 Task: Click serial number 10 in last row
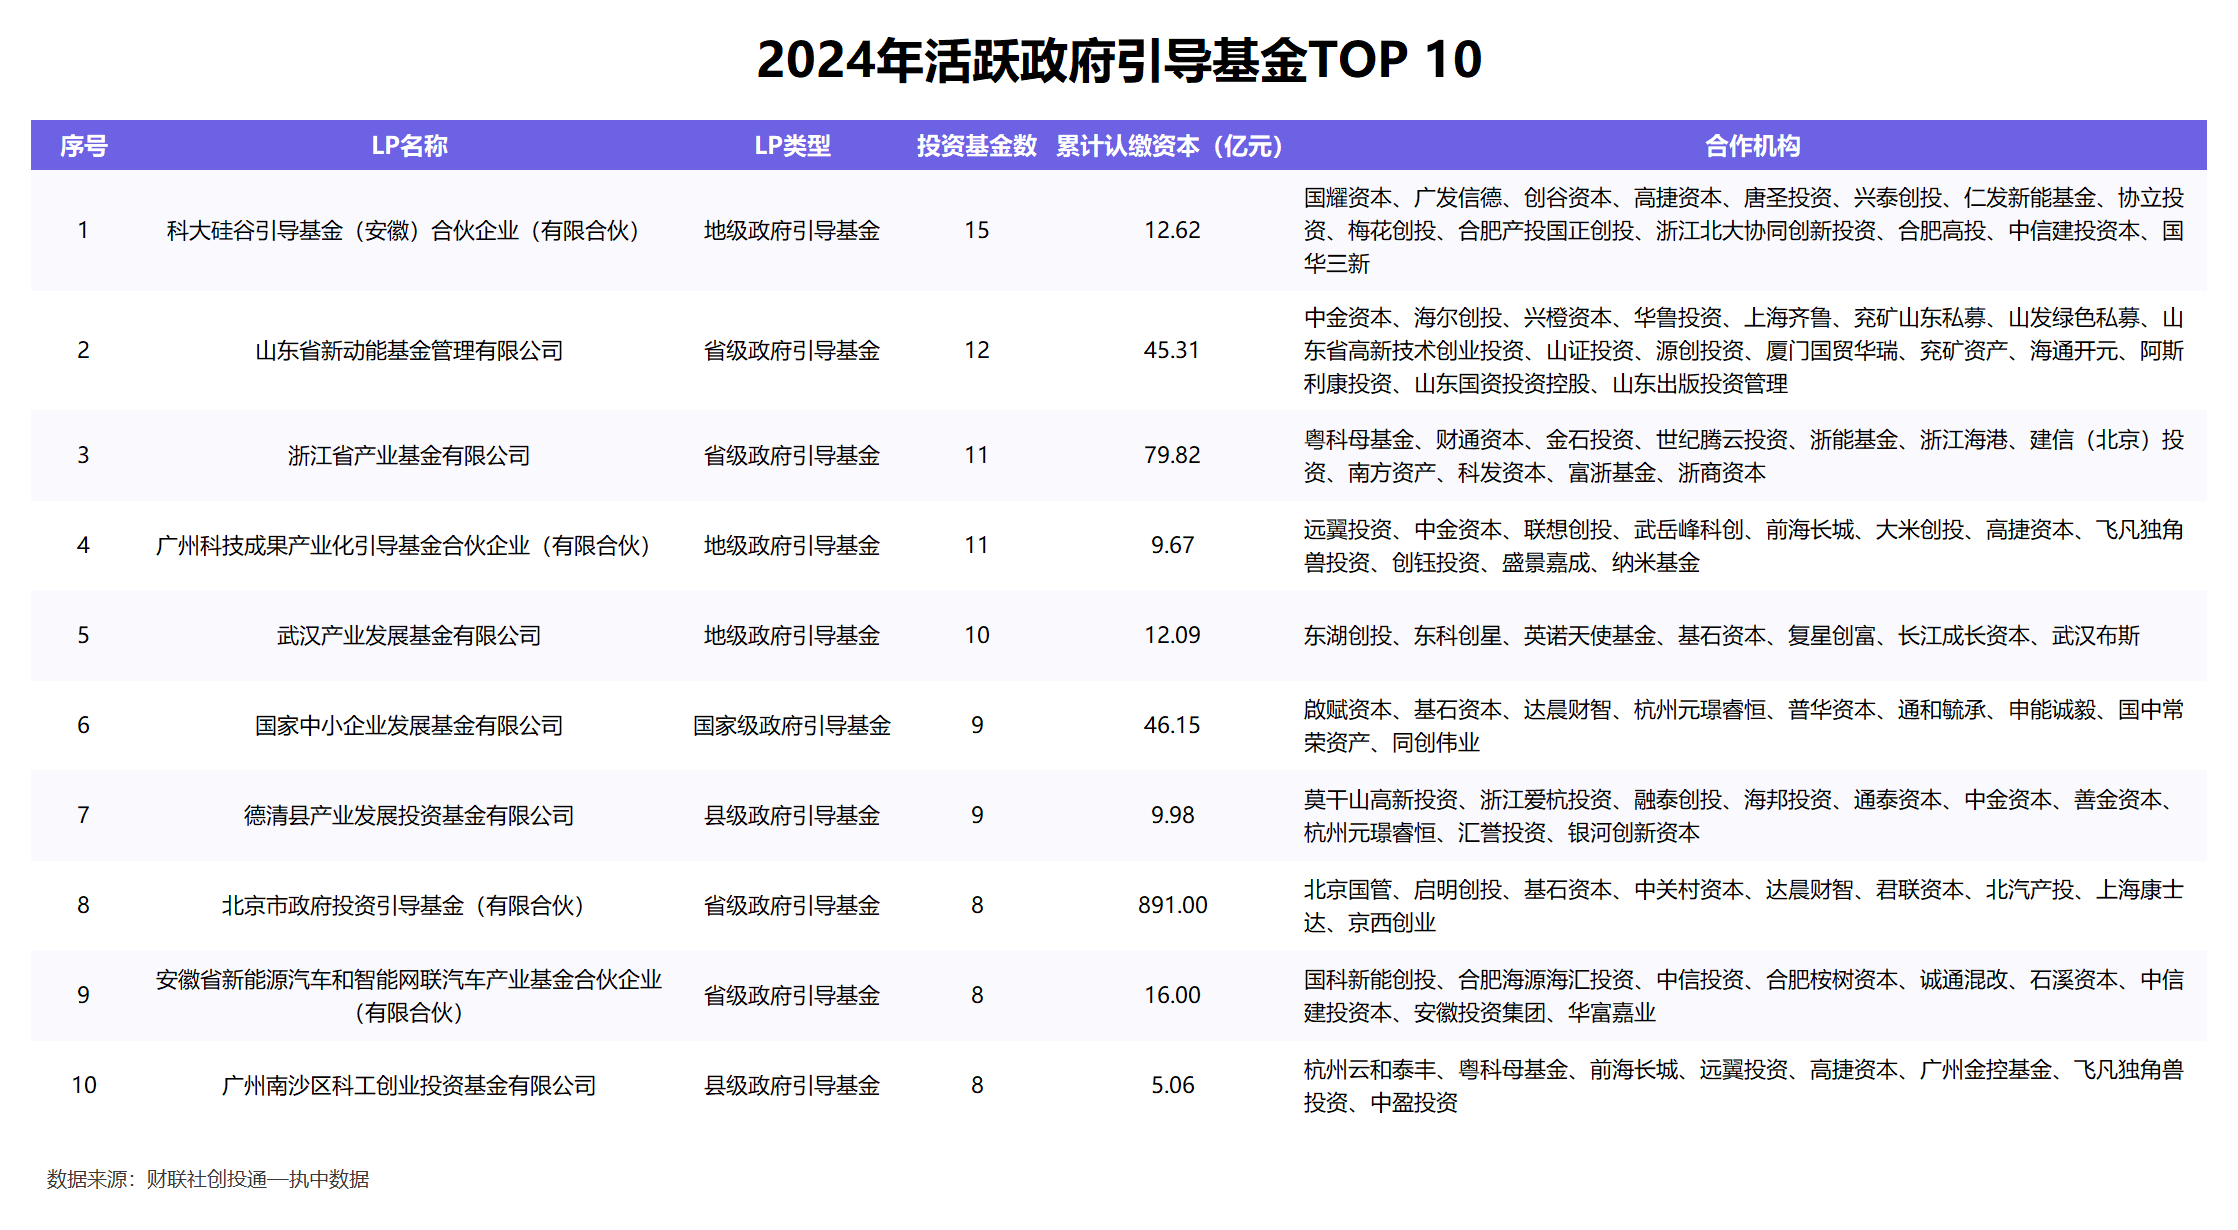click(84, 1086)
